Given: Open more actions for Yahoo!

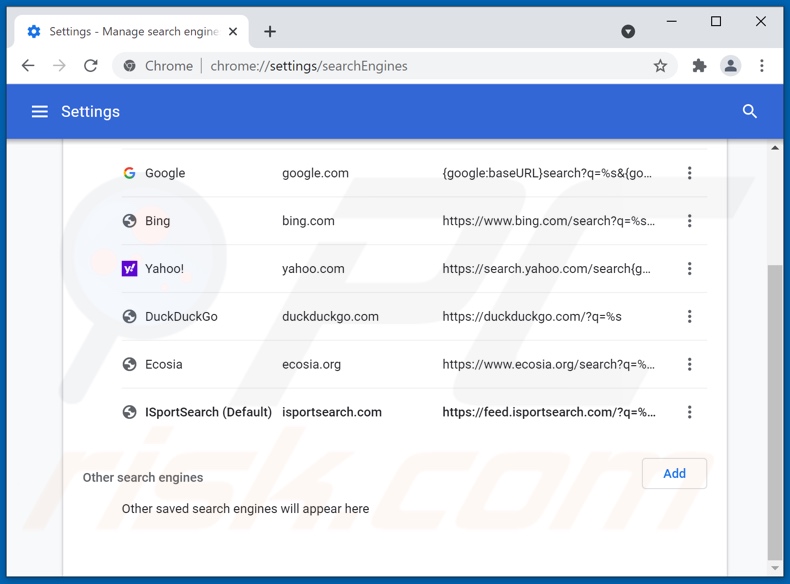Looking at the screenshot, I should [689, 269].
